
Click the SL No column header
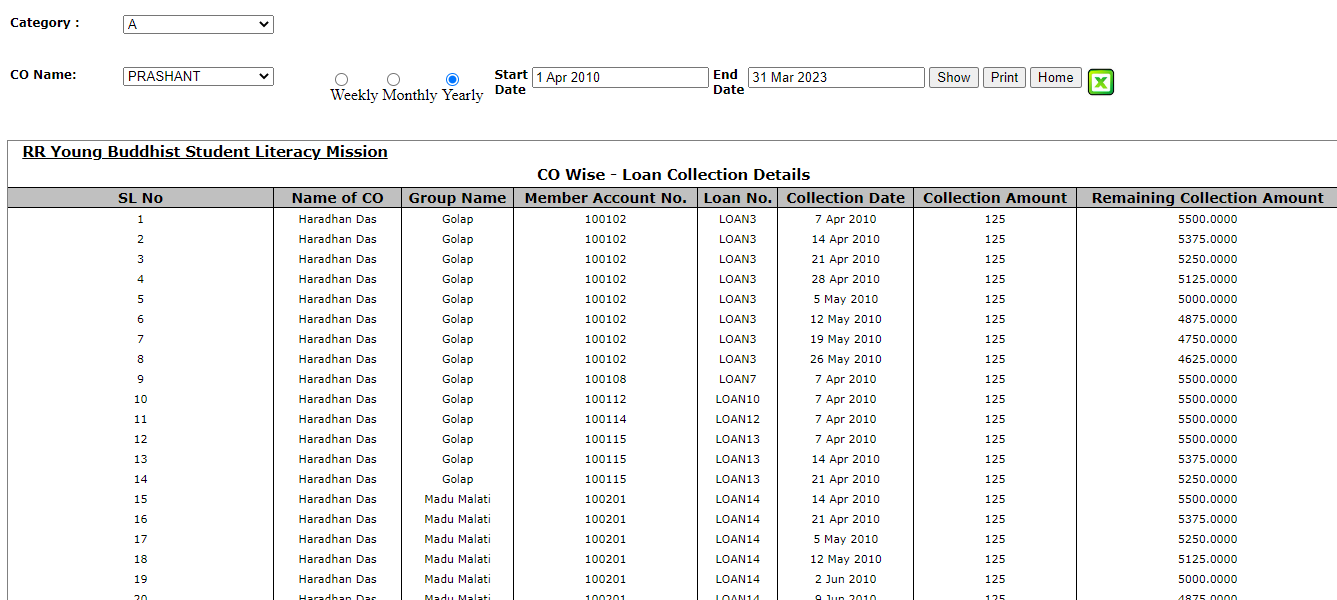tap(140, 198)
